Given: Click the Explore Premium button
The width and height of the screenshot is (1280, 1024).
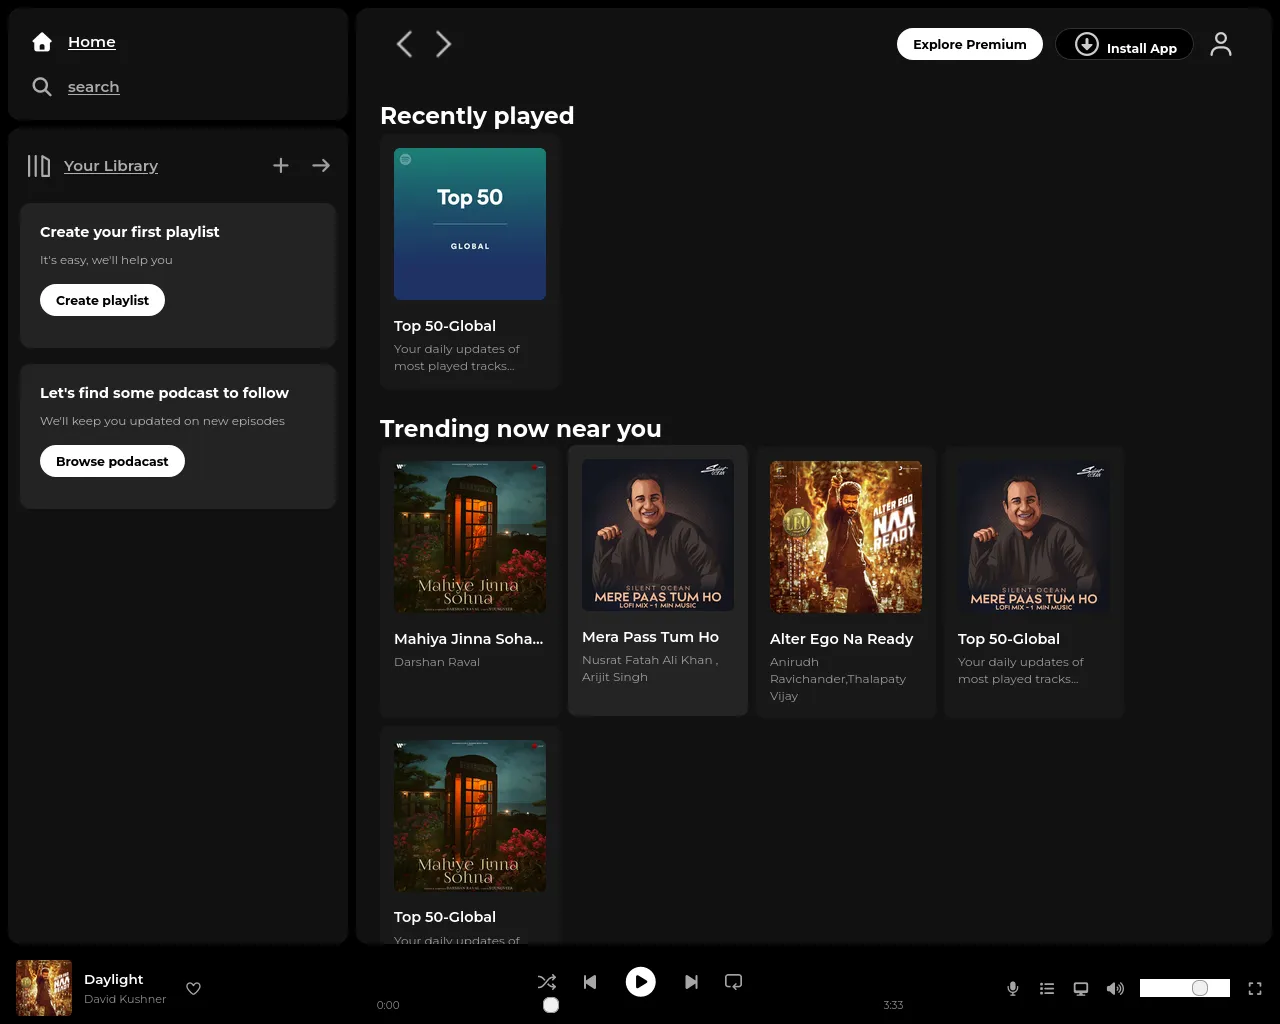Looking at the screenshot, I should [x=970, y=44].
